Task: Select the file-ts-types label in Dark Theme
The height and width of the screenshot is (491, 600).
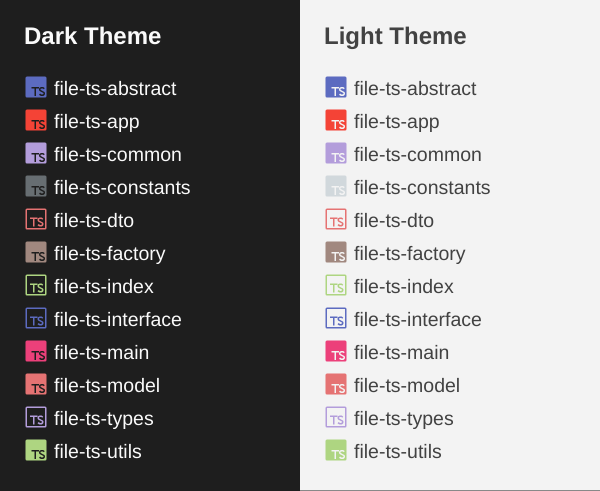Action: click(104, 419)
